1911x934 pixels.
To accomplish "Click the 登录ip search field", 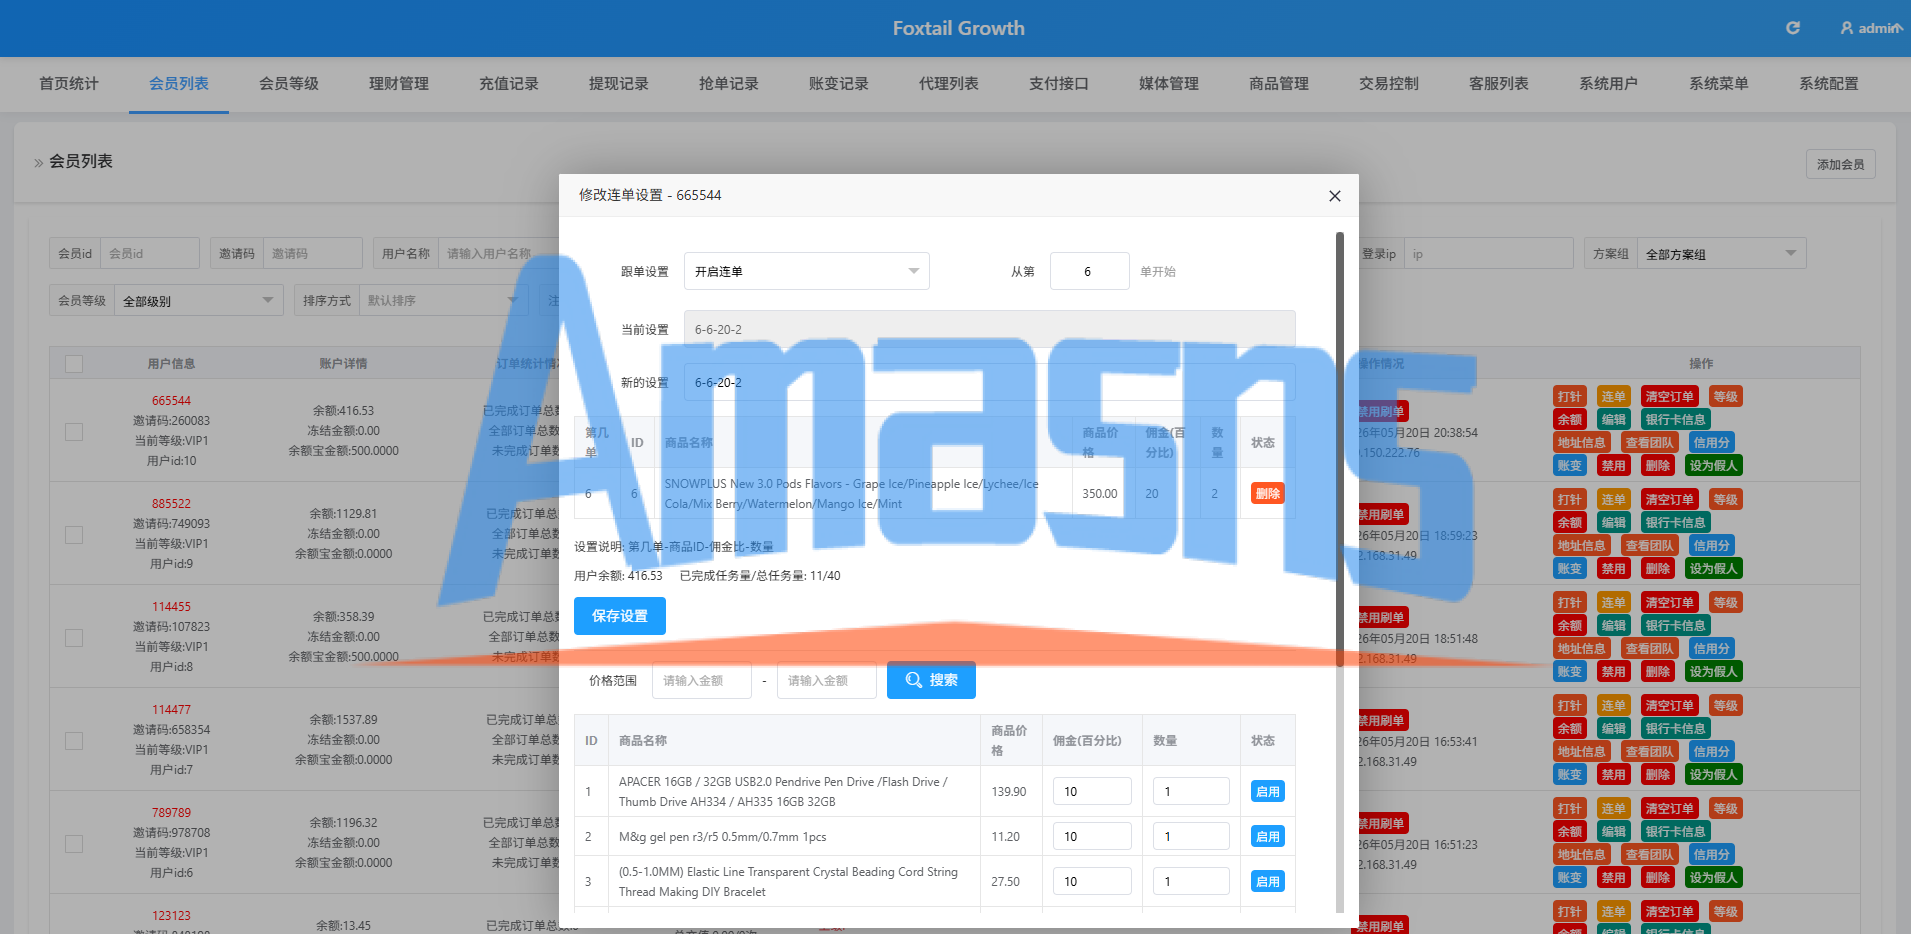I will (x=1489, y=254).
